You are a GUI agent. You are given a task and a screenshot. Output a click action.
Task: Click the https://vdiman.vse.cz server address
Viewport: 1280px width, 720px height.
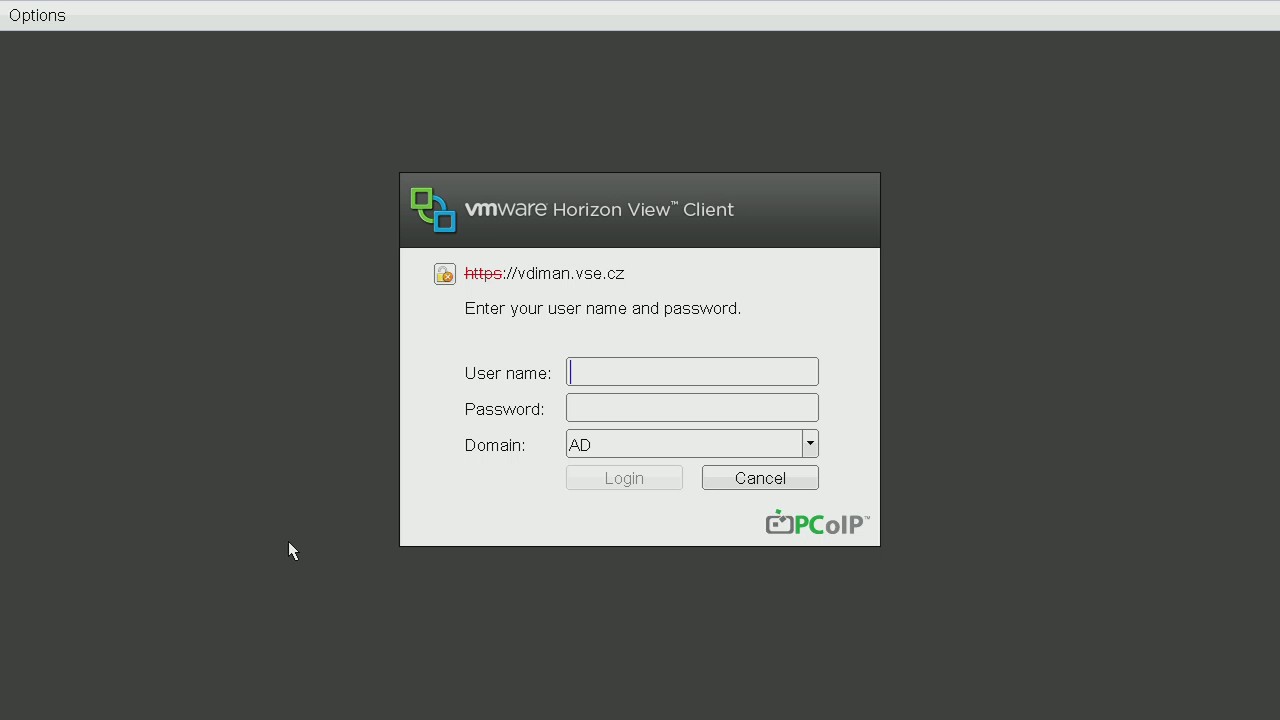pos(545,273)
